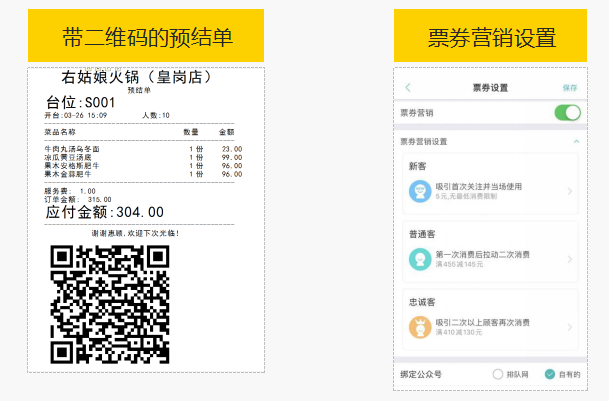Open 忠诚客 settings via right chevron

(570, 327)
